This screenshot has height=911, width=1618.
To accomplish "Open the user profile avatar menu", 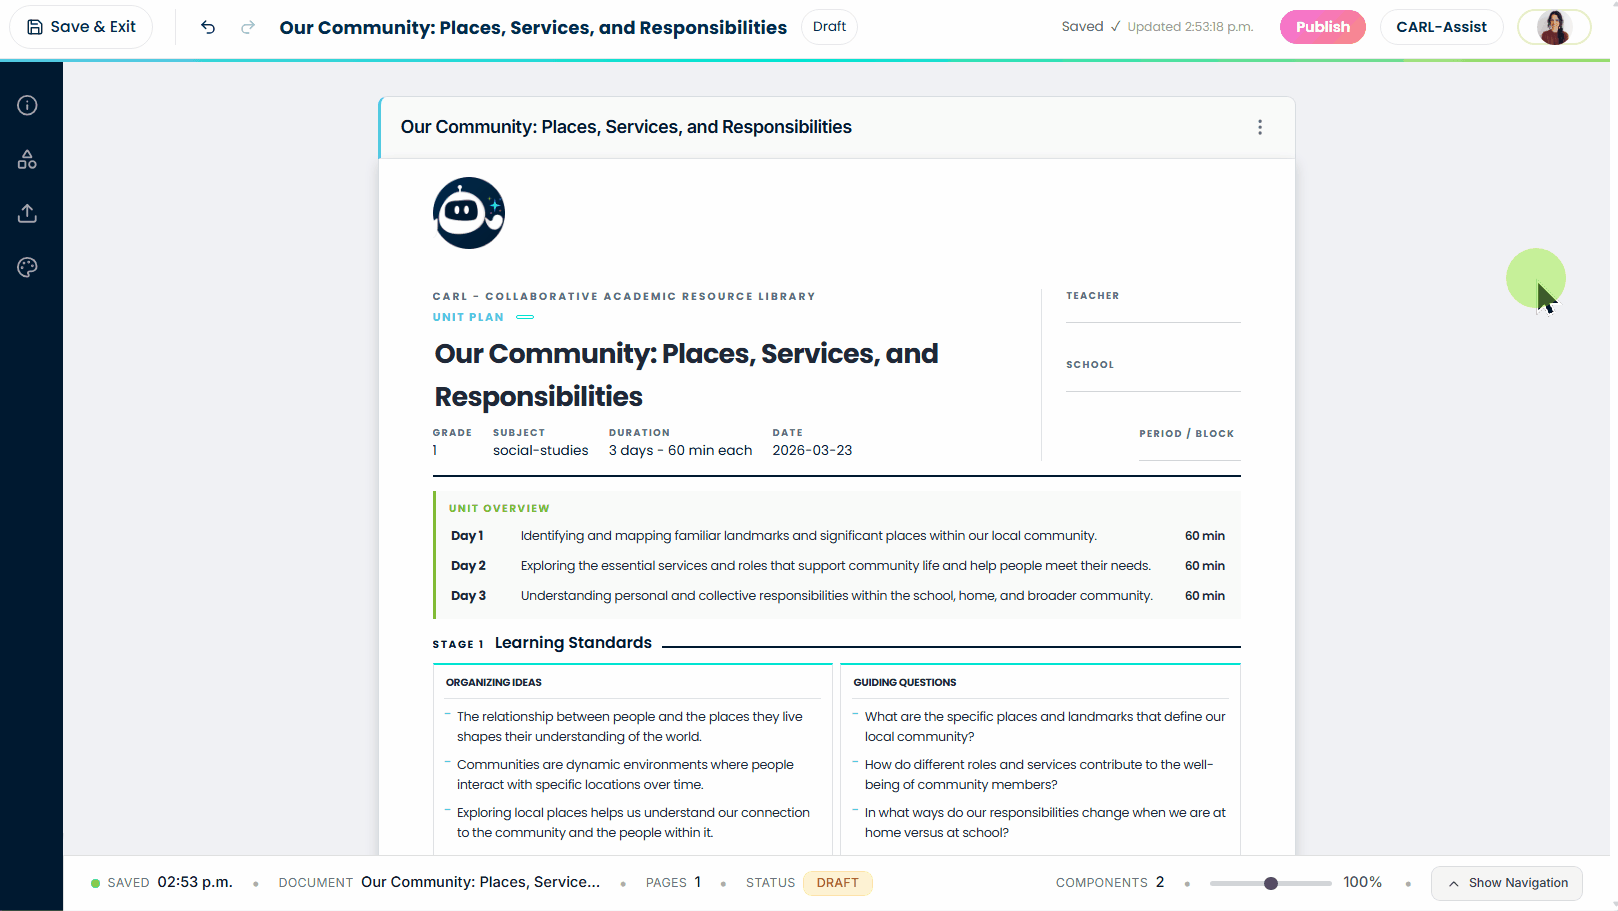I will pyautogui.click(x=1553, y=27).
